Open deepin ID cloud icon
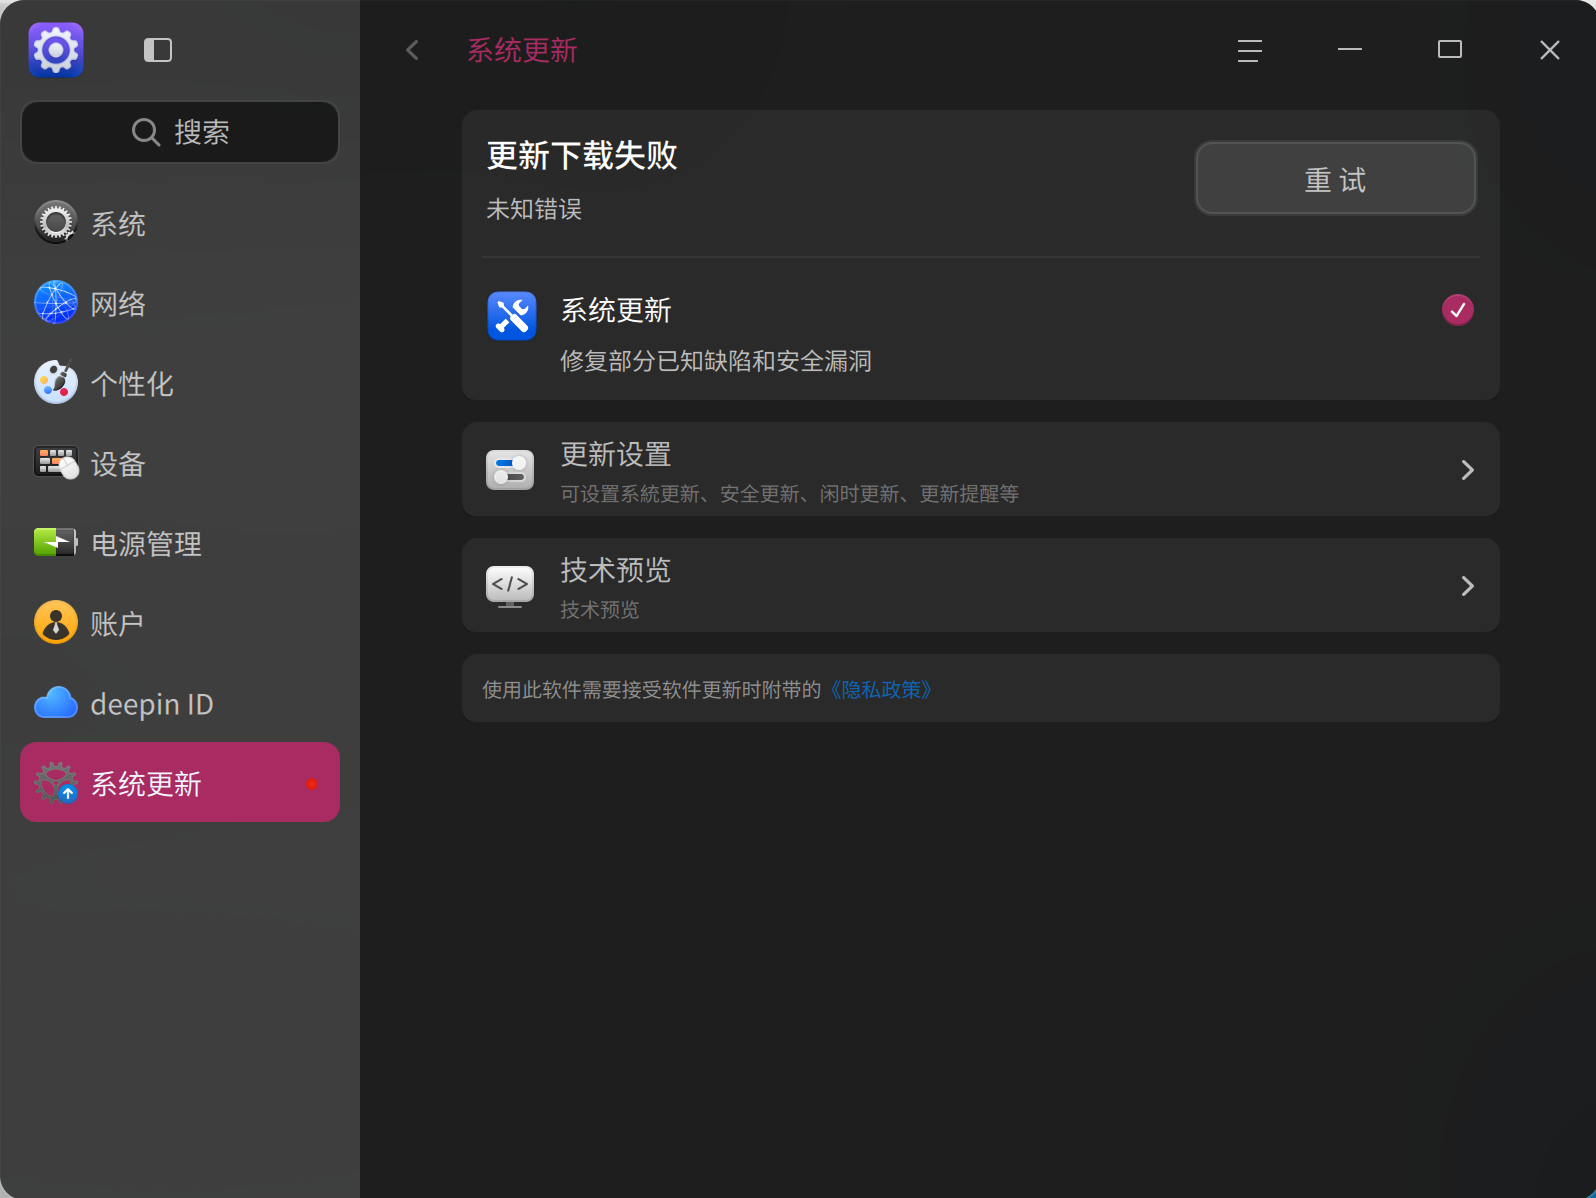Image resolution: width=1596 pixels, height=1198 pixels. 56,703
